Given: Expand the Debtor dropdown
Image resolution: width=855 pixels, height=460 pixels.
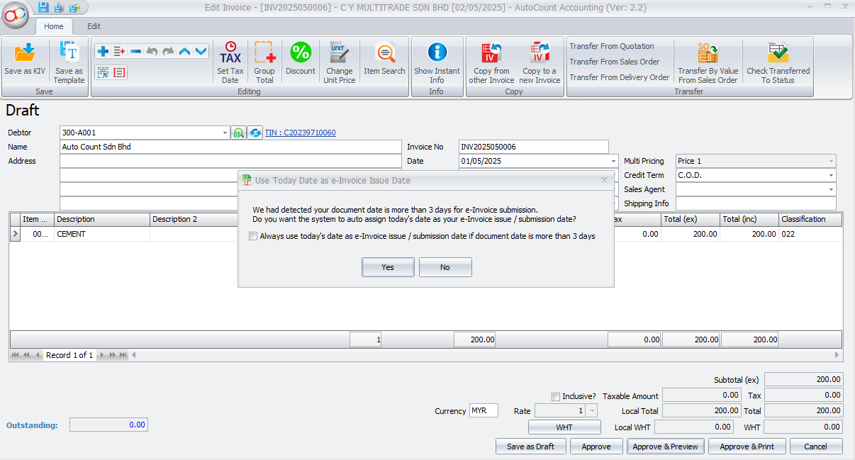Looking at the screenshot, I should pyautogui.click(x=225, y=133).
